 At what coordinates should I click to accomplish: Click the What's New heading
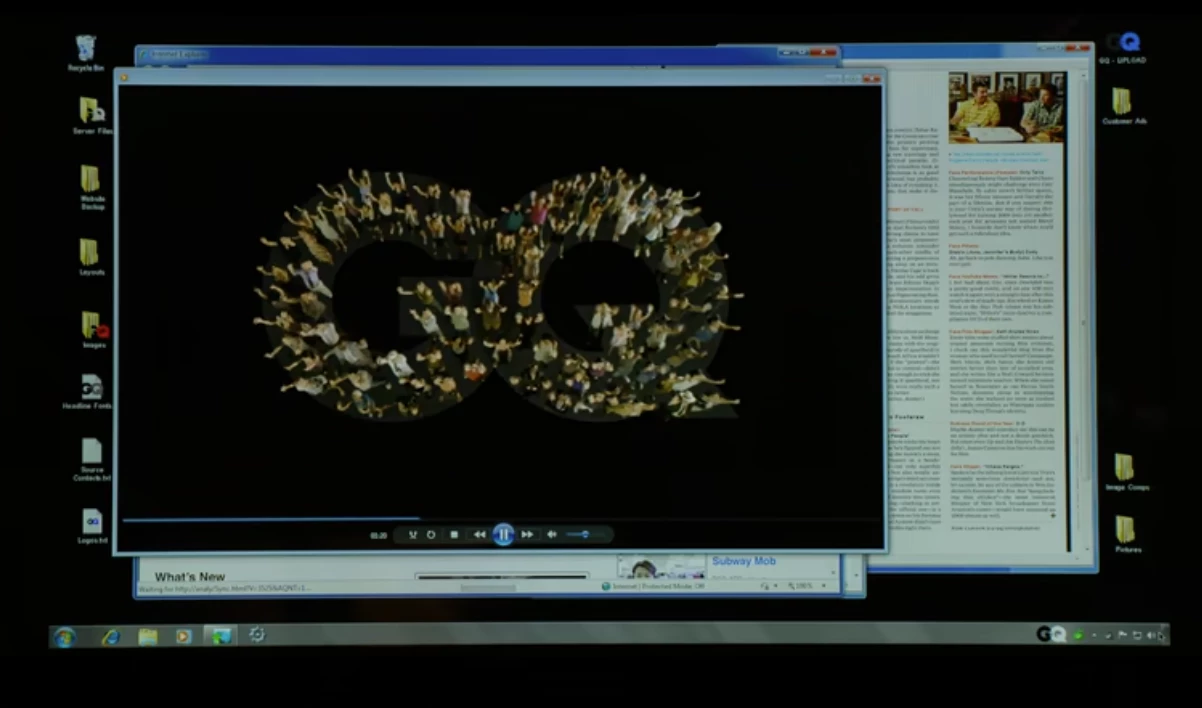[190, 577]
